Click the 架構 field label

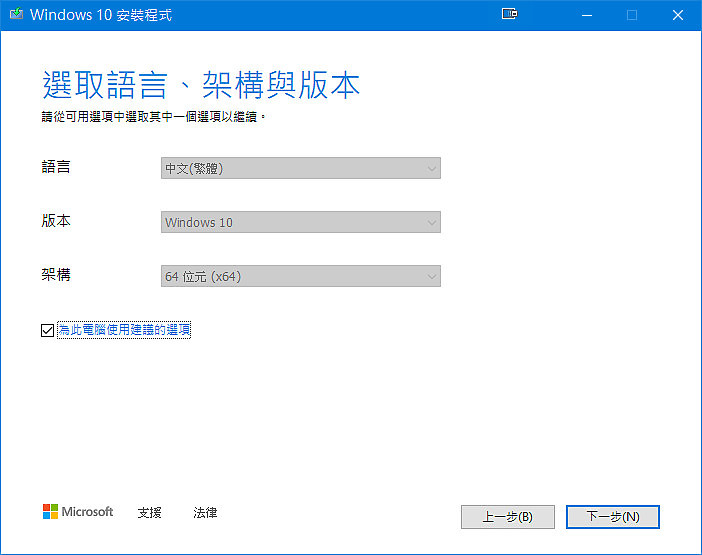[56, 274]
